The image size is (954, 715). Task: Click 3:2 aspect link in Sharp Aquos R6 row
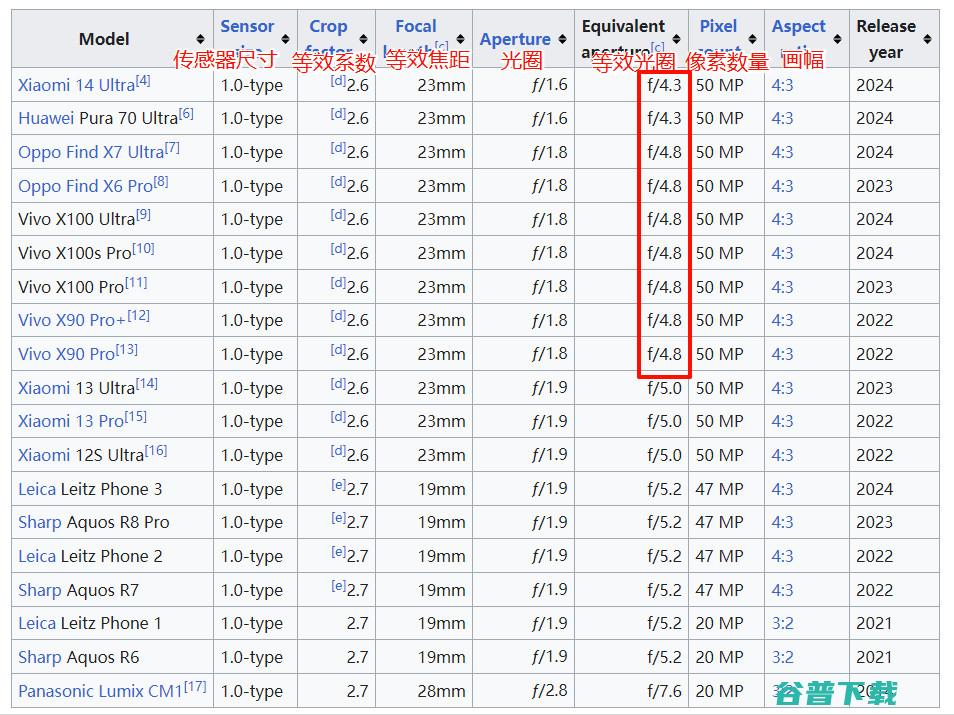point(782,657)
